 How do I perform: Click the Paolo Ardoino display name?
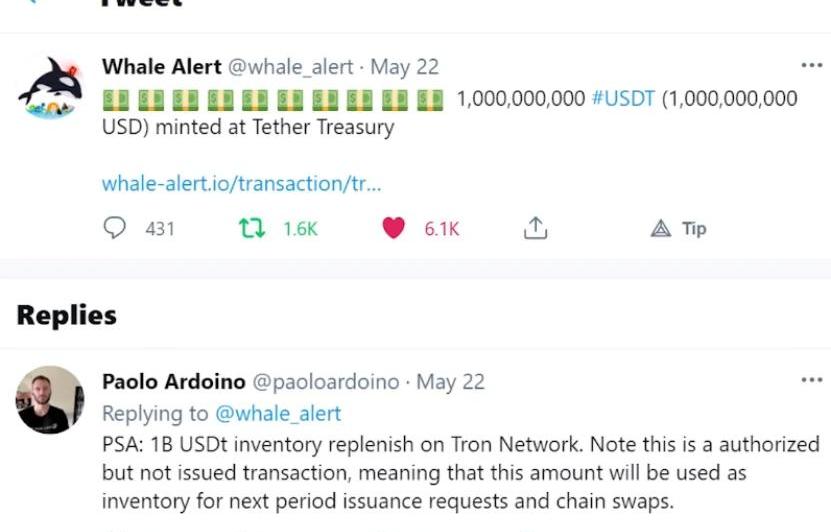click(173, 382)
